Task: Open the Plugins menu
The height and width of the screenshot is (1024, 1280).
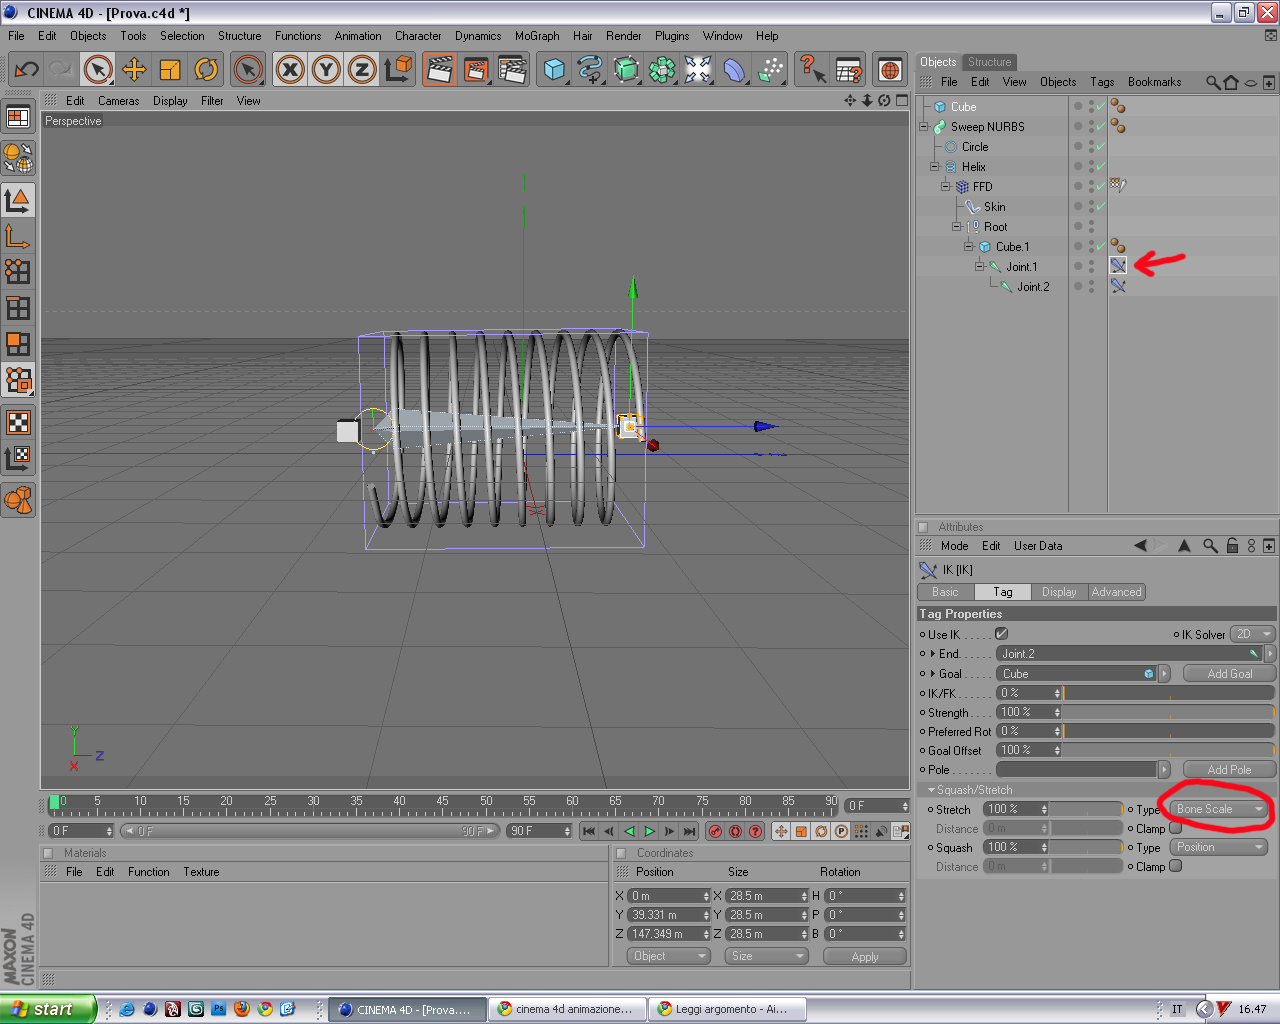Action: coord(672,36)
